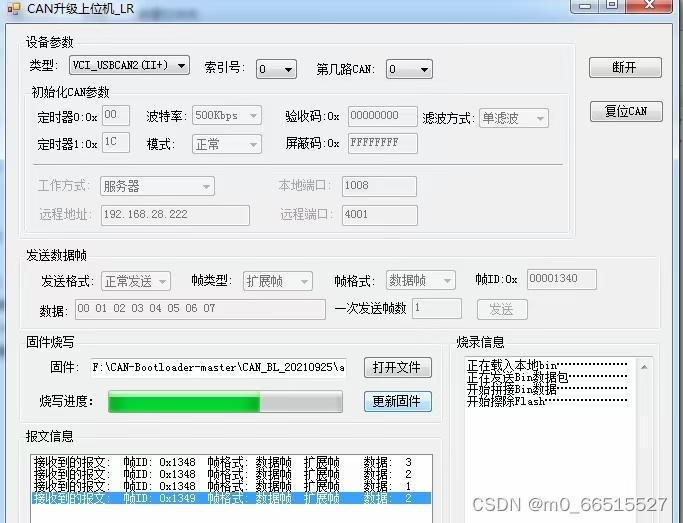This screenshot has height=523, width=683.
Task: Click the 打开文件 button
Action: (x=398, y=368)
